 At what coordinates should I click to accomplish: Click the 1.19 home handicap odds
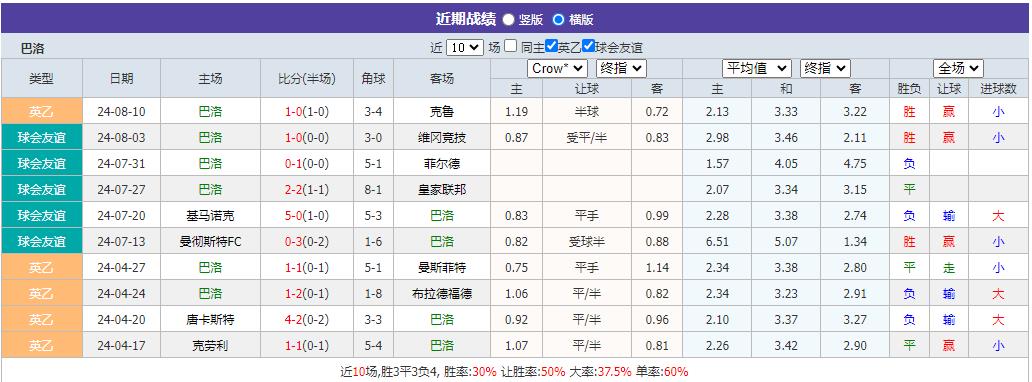point(516,112)
